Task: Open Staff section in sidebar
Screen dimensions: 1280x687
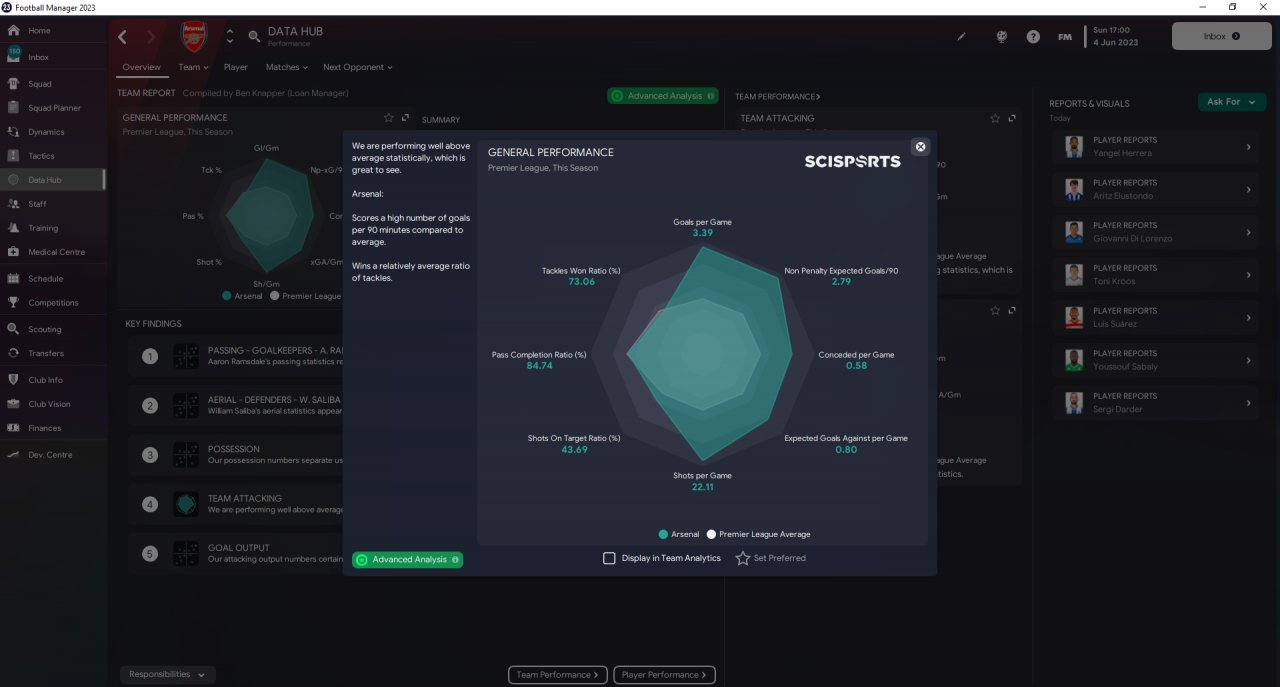Action: coord(52,204)
